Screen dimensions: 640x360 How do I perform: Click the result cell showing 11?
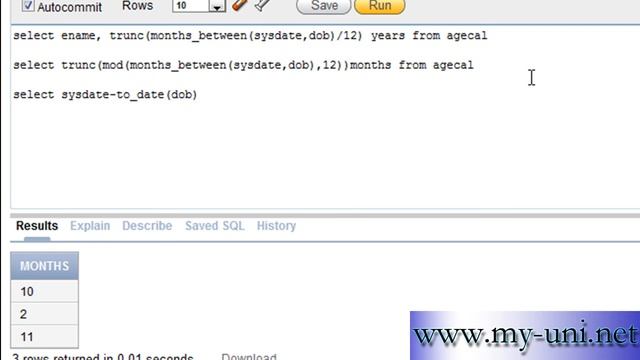click(x=44, y=337)
